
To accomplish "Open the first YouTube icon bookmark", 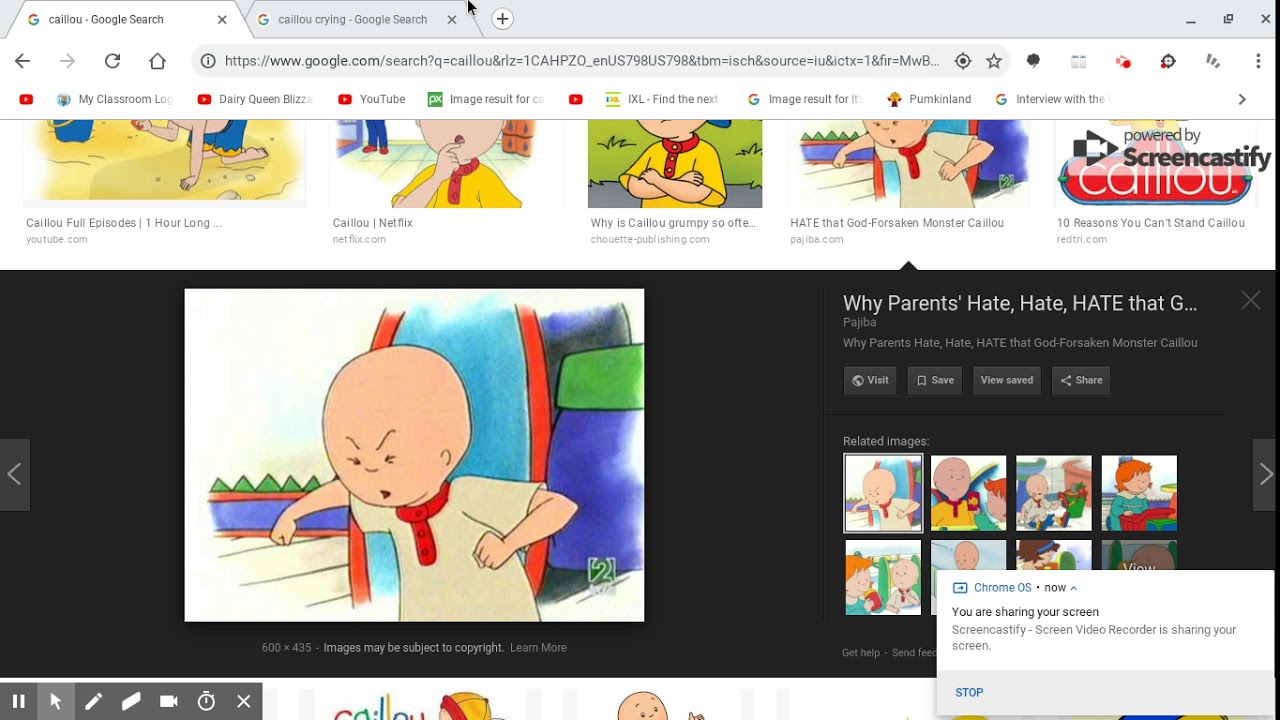I will [26, 99].
